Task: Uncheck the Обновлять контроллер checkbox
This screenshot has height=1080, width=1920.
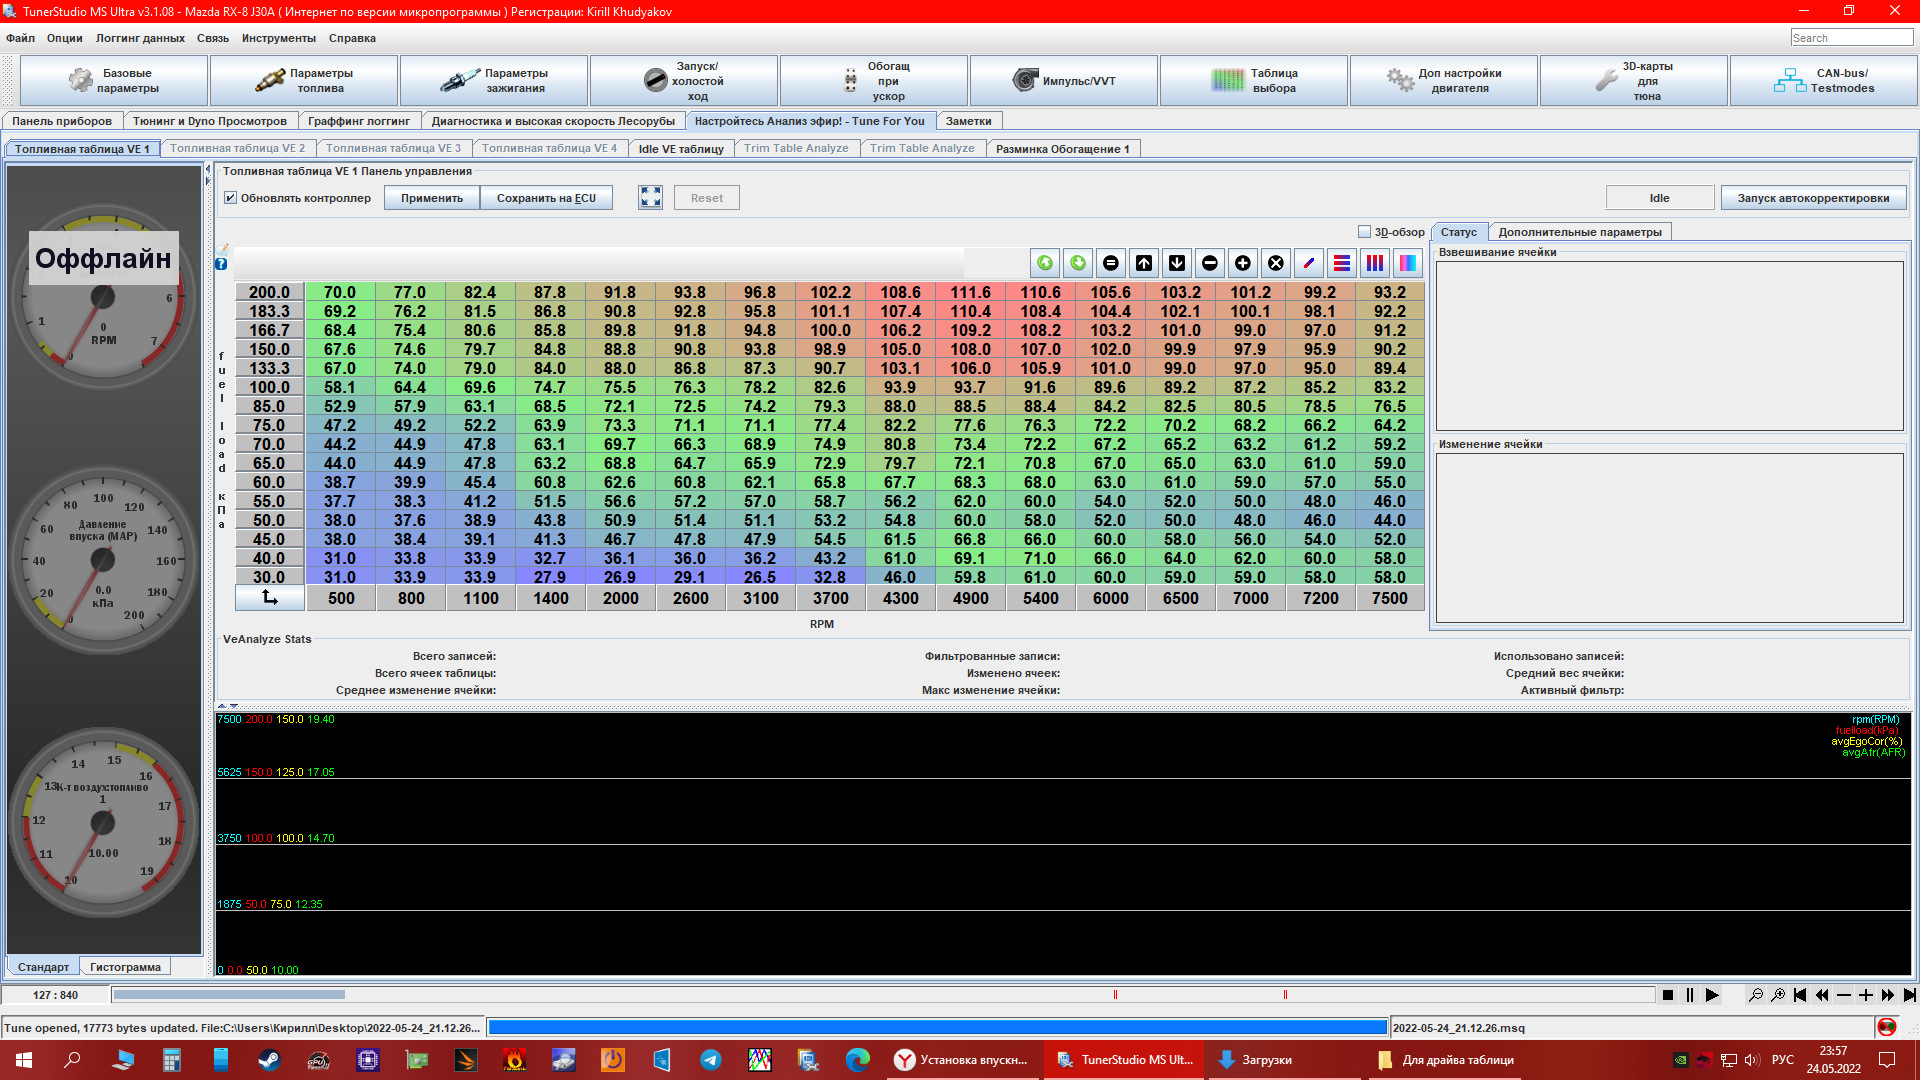Action: [x=231, y=198]
